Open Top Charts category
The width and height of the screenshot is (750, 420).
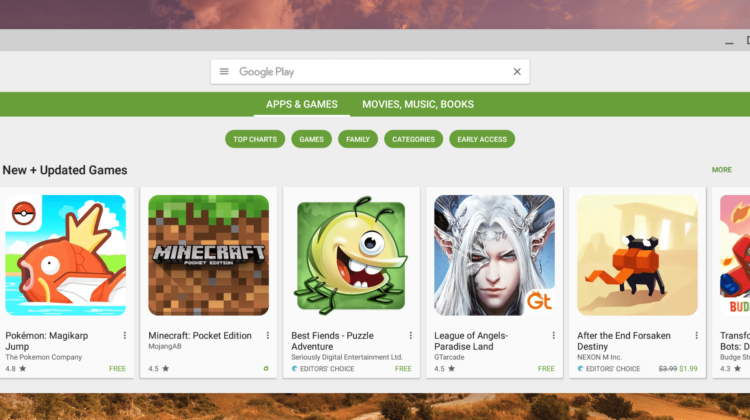[x=255, y=139]
